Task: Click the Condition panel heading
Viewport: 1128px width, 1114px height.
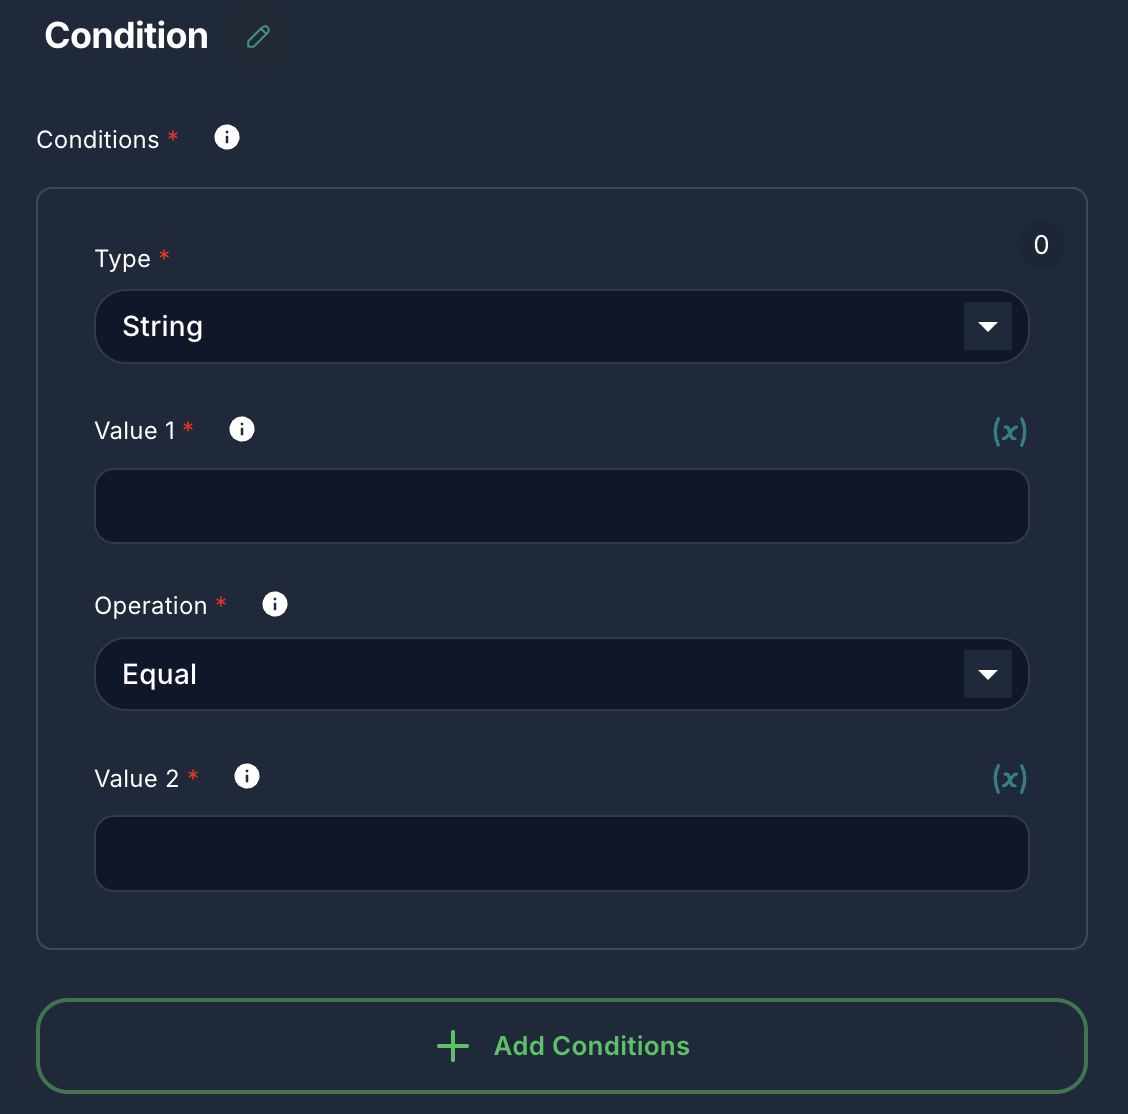Action: coord(125,35)
